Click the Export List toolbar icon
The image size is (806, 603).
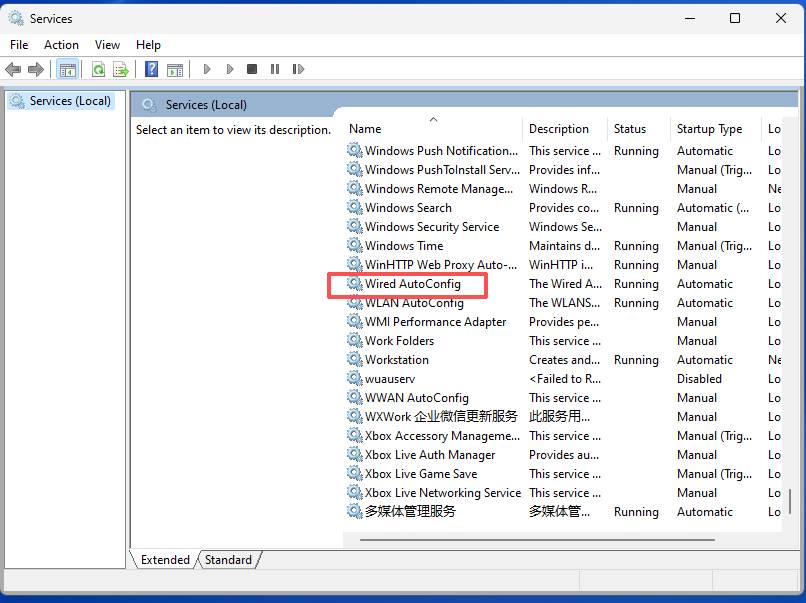pyautogui.click(x=121, y=69)
